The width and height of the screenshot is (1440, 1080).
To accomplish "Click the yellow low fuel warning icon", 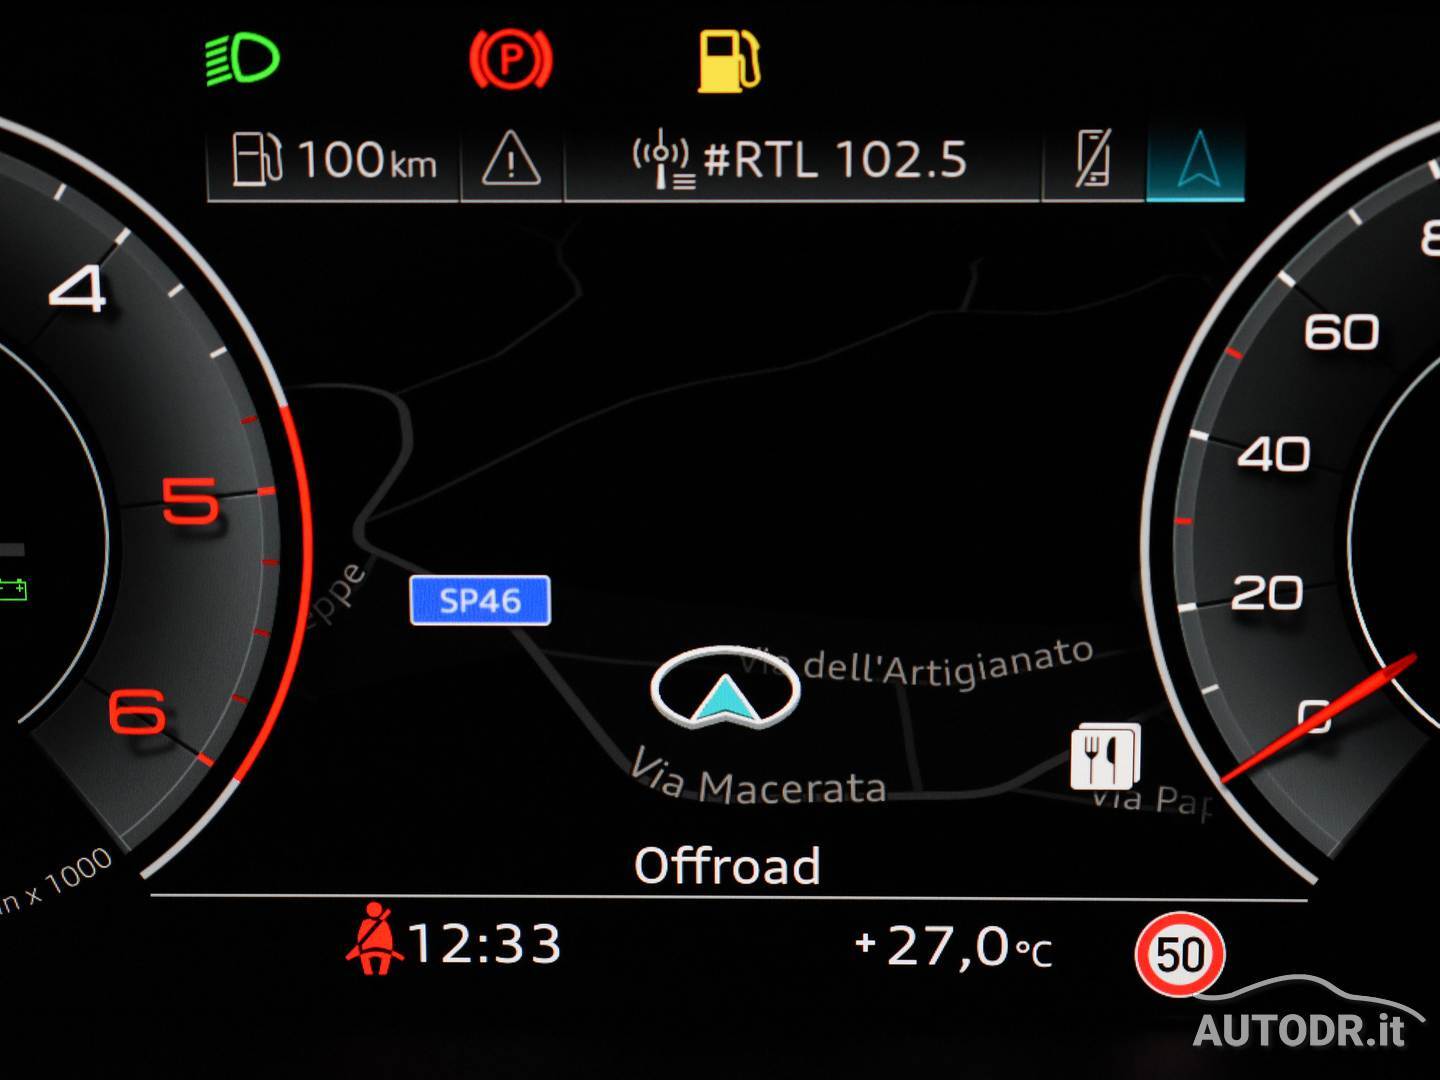I will coord(729,61).
